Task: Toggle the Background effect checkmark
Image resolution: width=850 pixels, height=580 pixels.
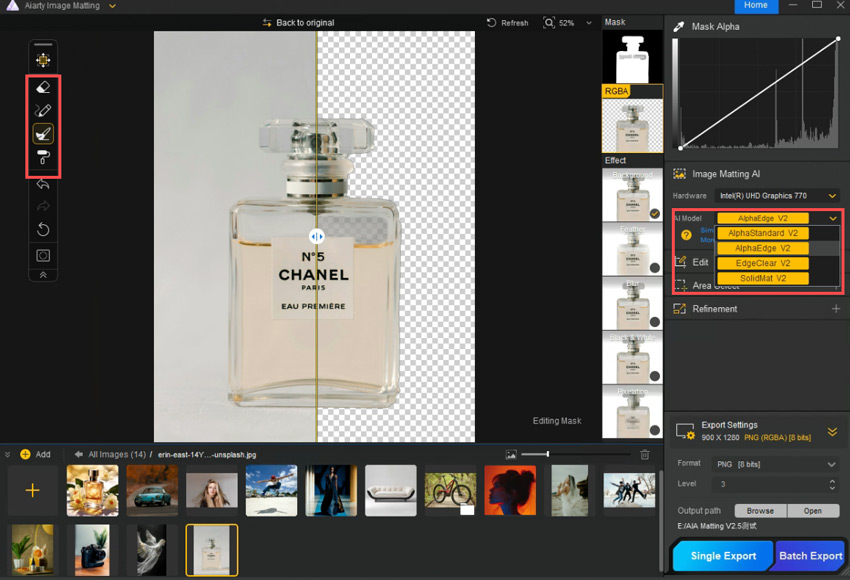Action: tap(655, 214)
